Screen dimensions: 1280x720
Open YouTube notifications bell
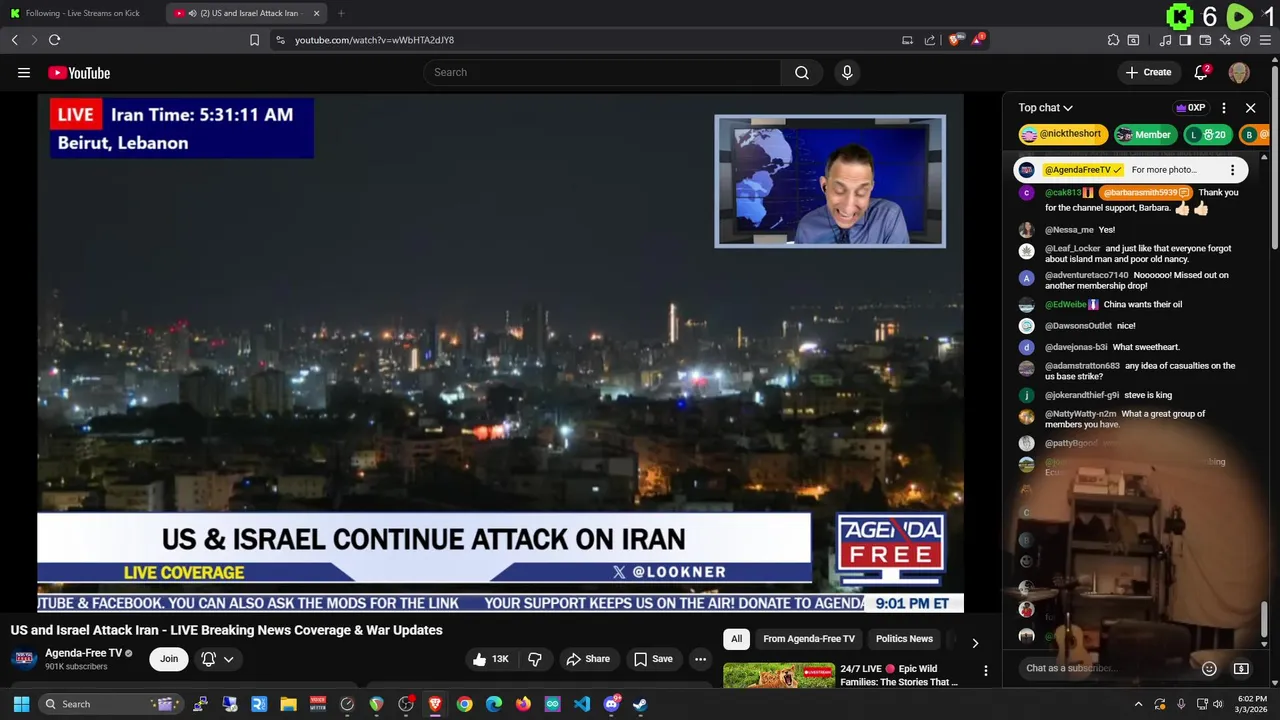[1201, 72]
